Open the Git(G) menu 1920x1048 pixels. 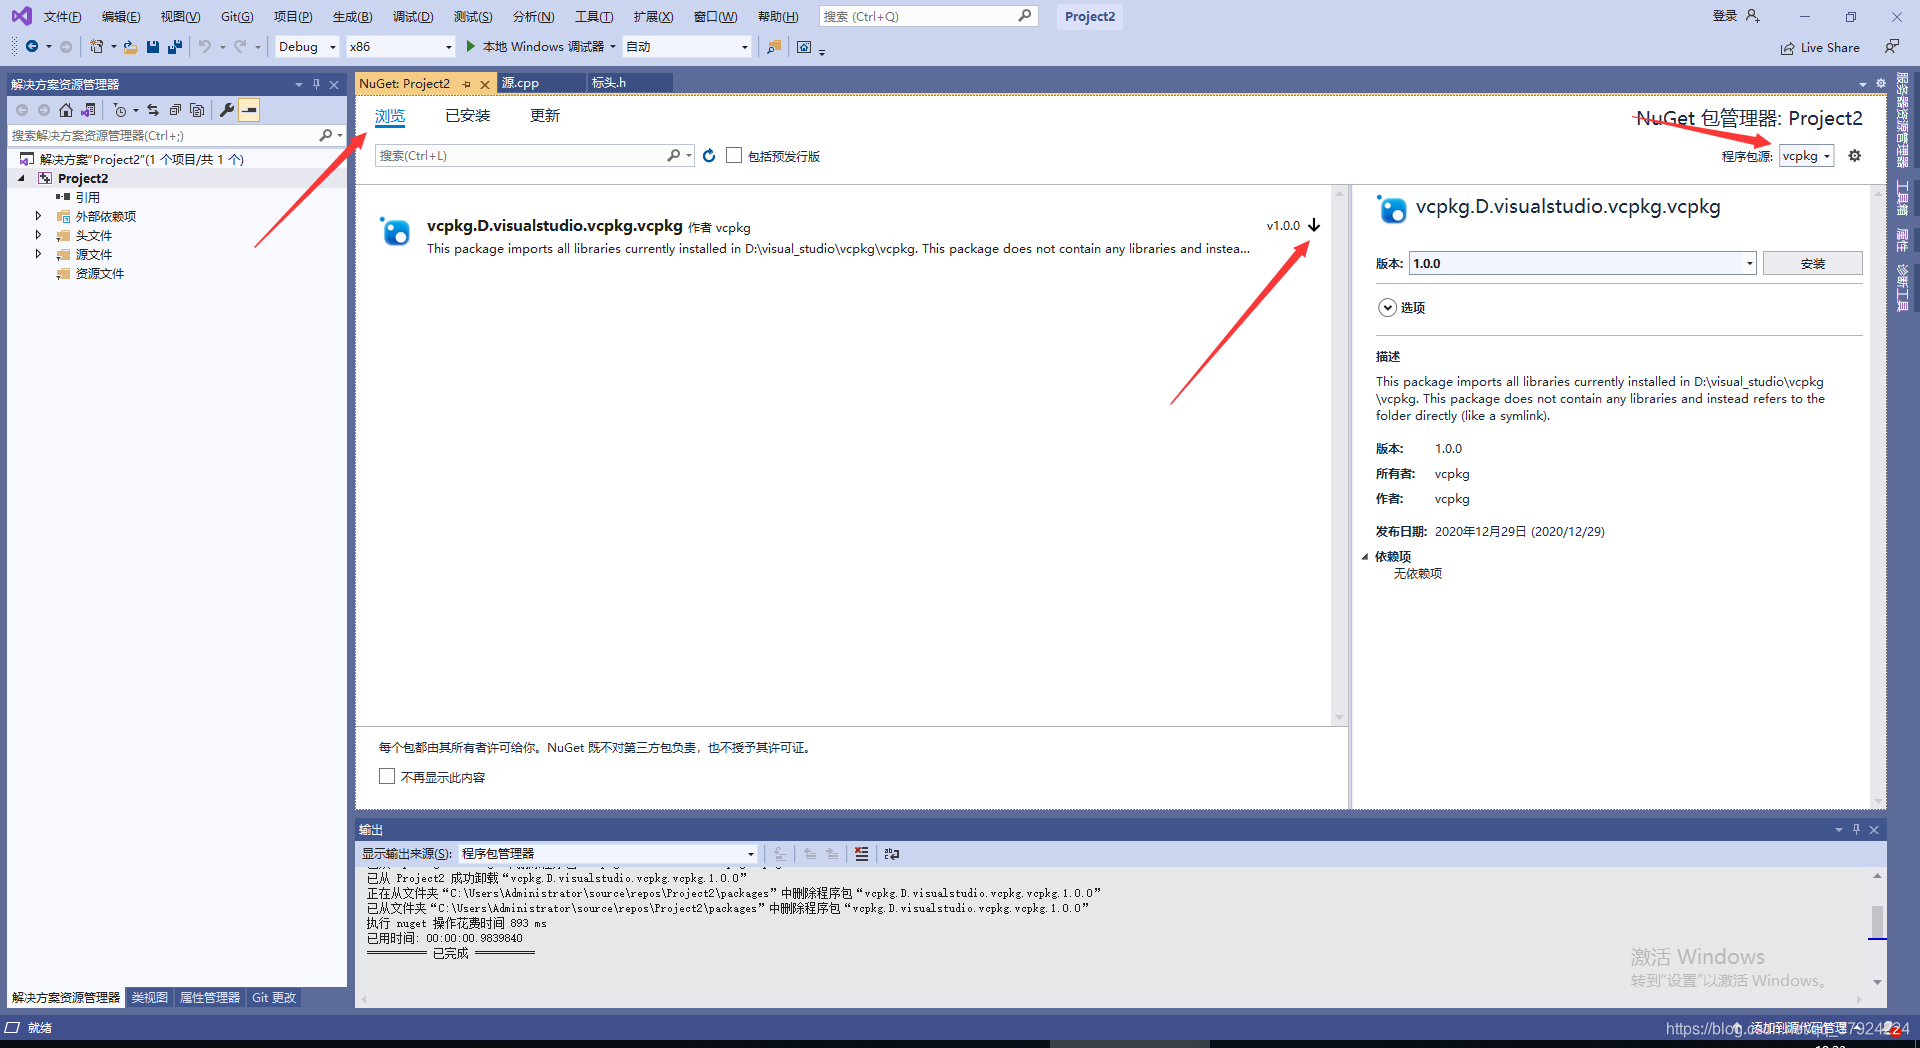(x=237, y=17)
